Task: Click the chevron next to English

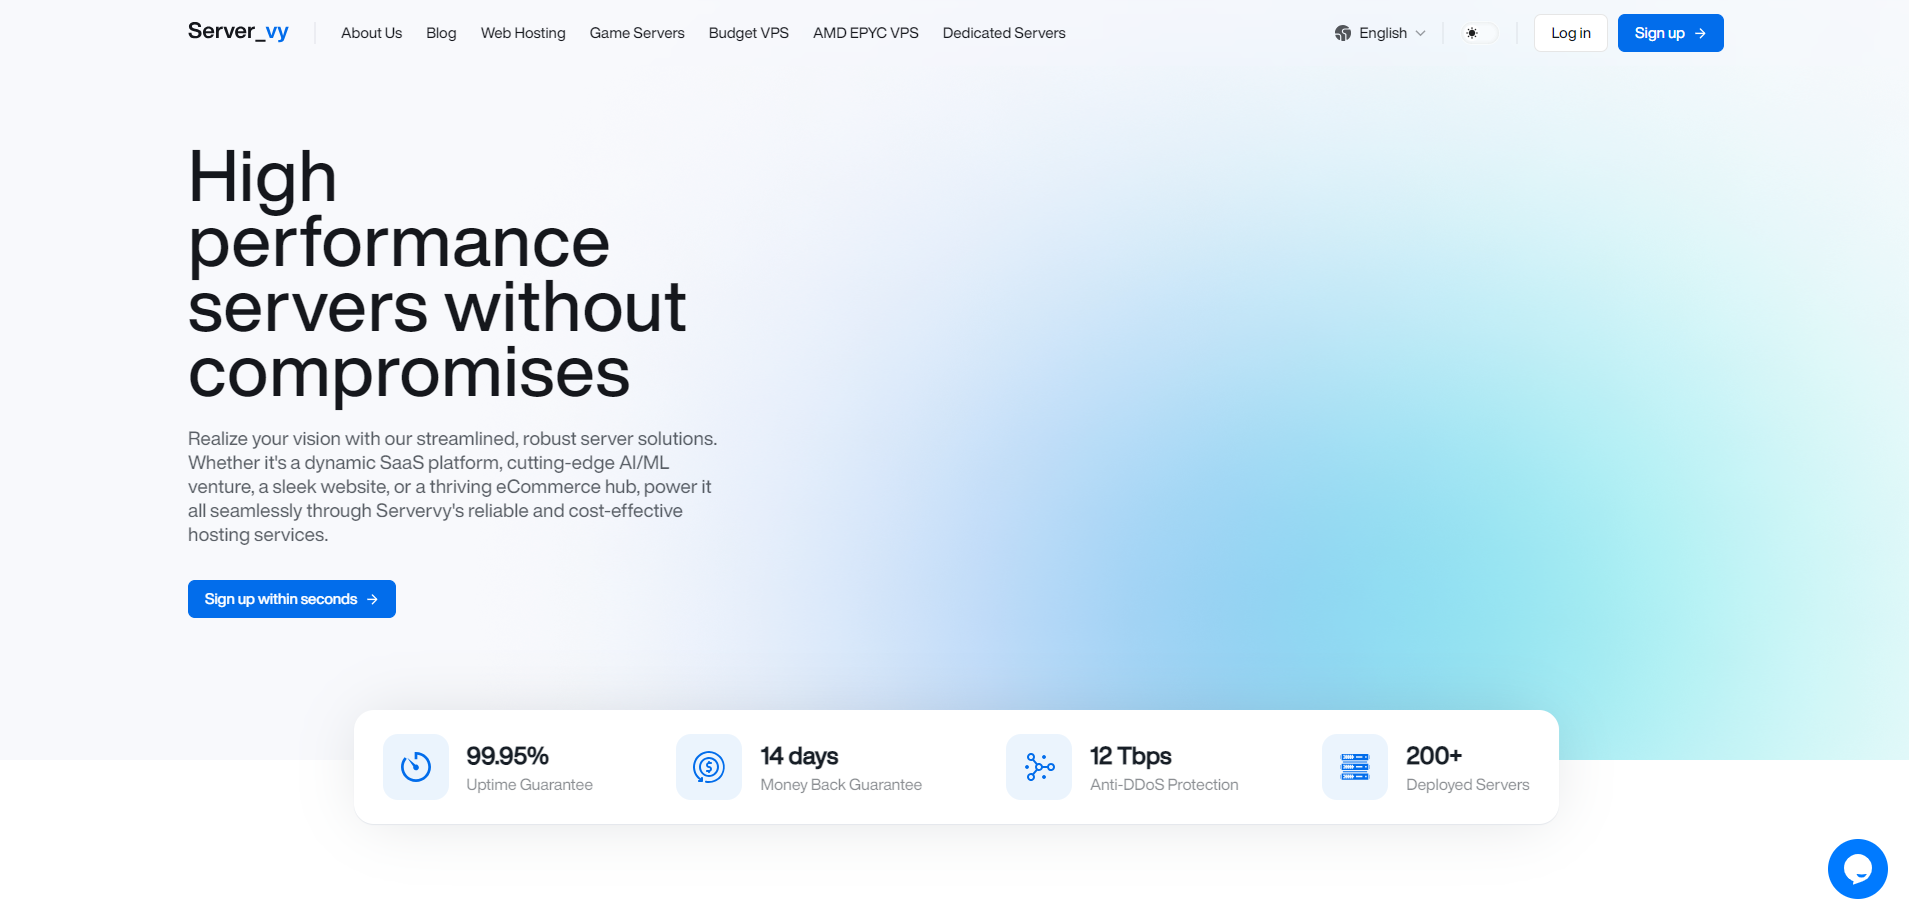Action: (1421, 33)
